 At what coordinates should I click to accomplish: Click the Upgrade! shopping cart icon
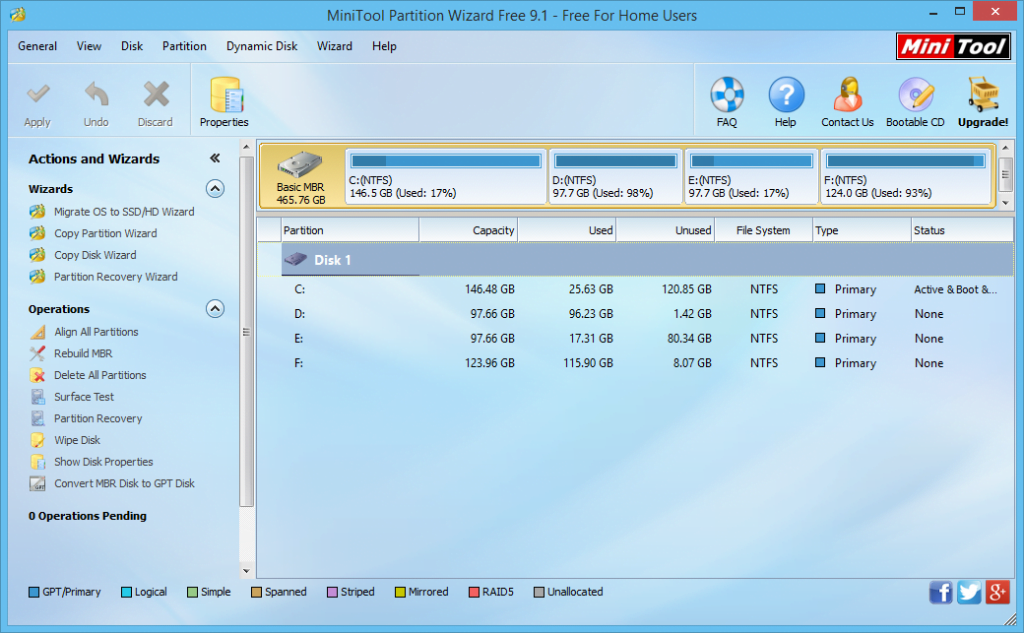983,95
